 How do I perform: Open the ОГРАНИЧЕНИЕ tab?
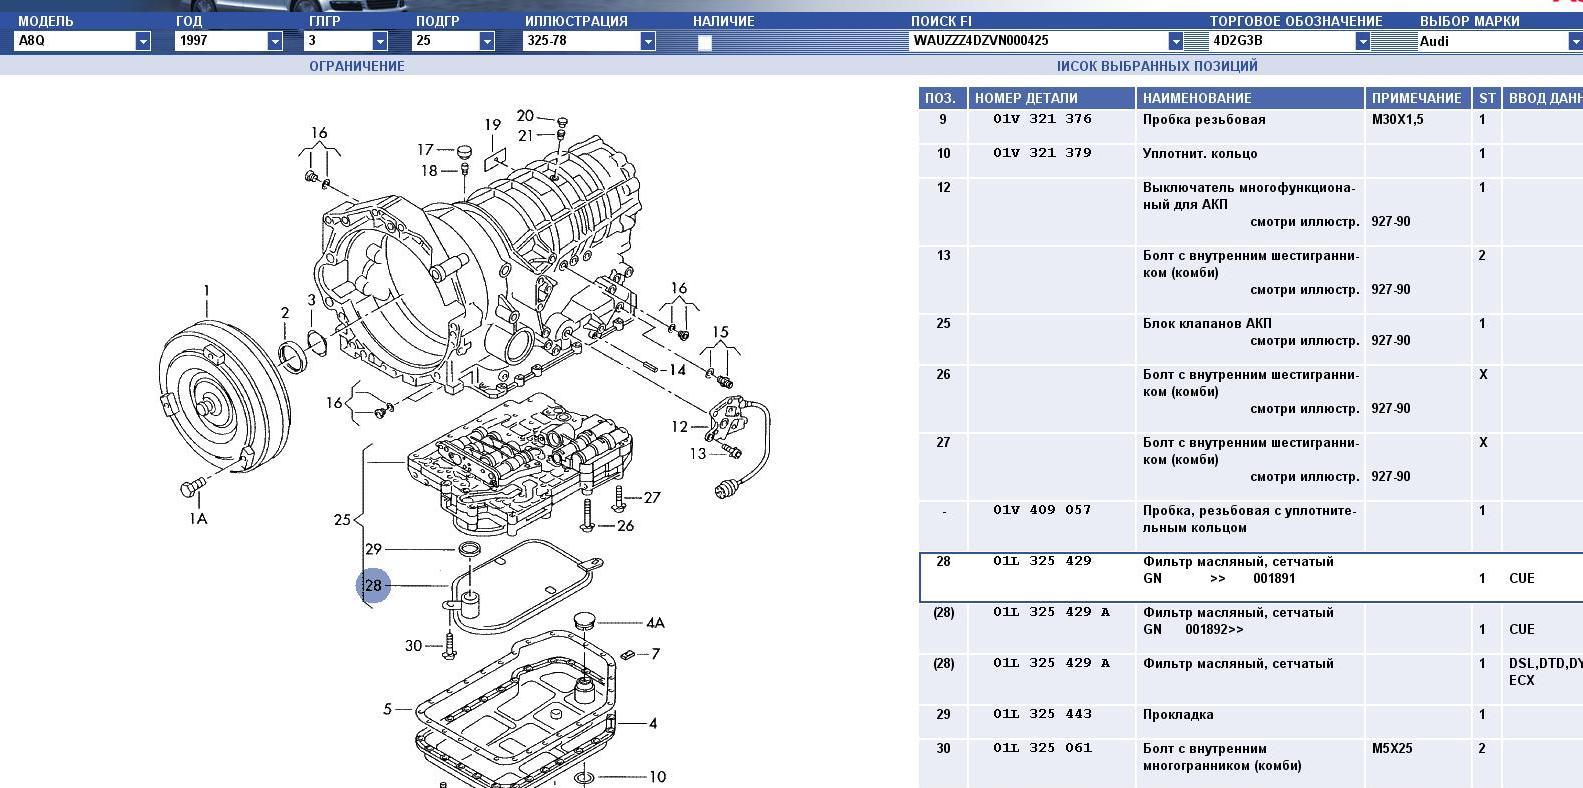click(356, 66)
